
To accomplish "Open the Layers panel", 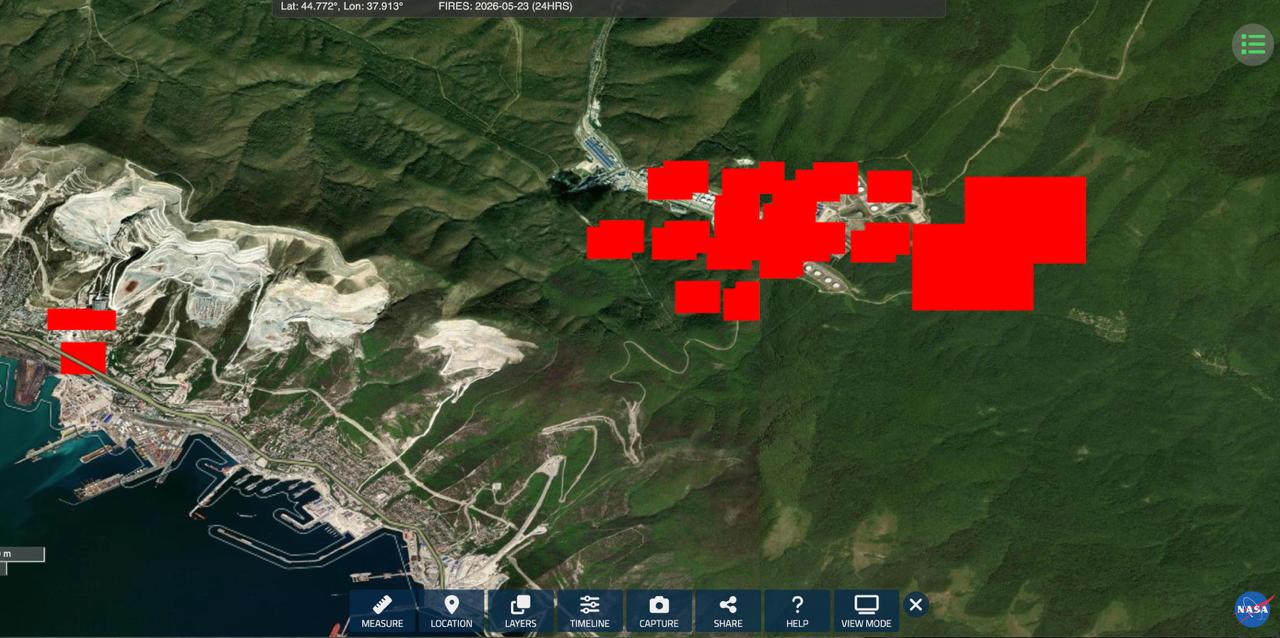I will (520, 611).
